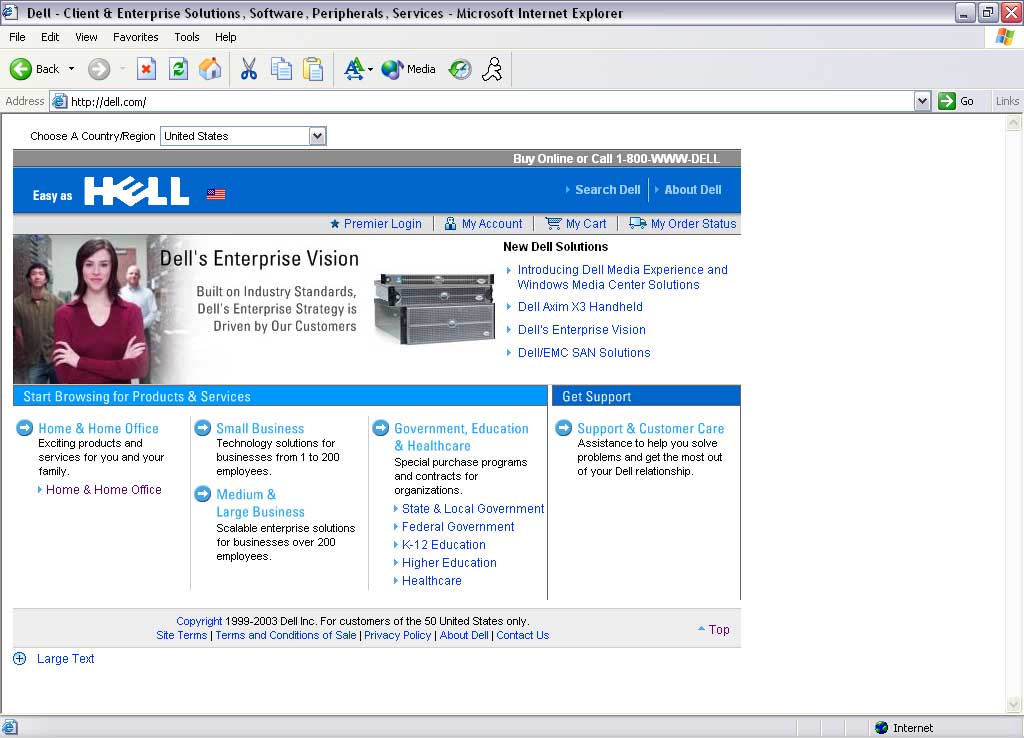Click the Small Business arrow icon

click(x=203, y=428)
